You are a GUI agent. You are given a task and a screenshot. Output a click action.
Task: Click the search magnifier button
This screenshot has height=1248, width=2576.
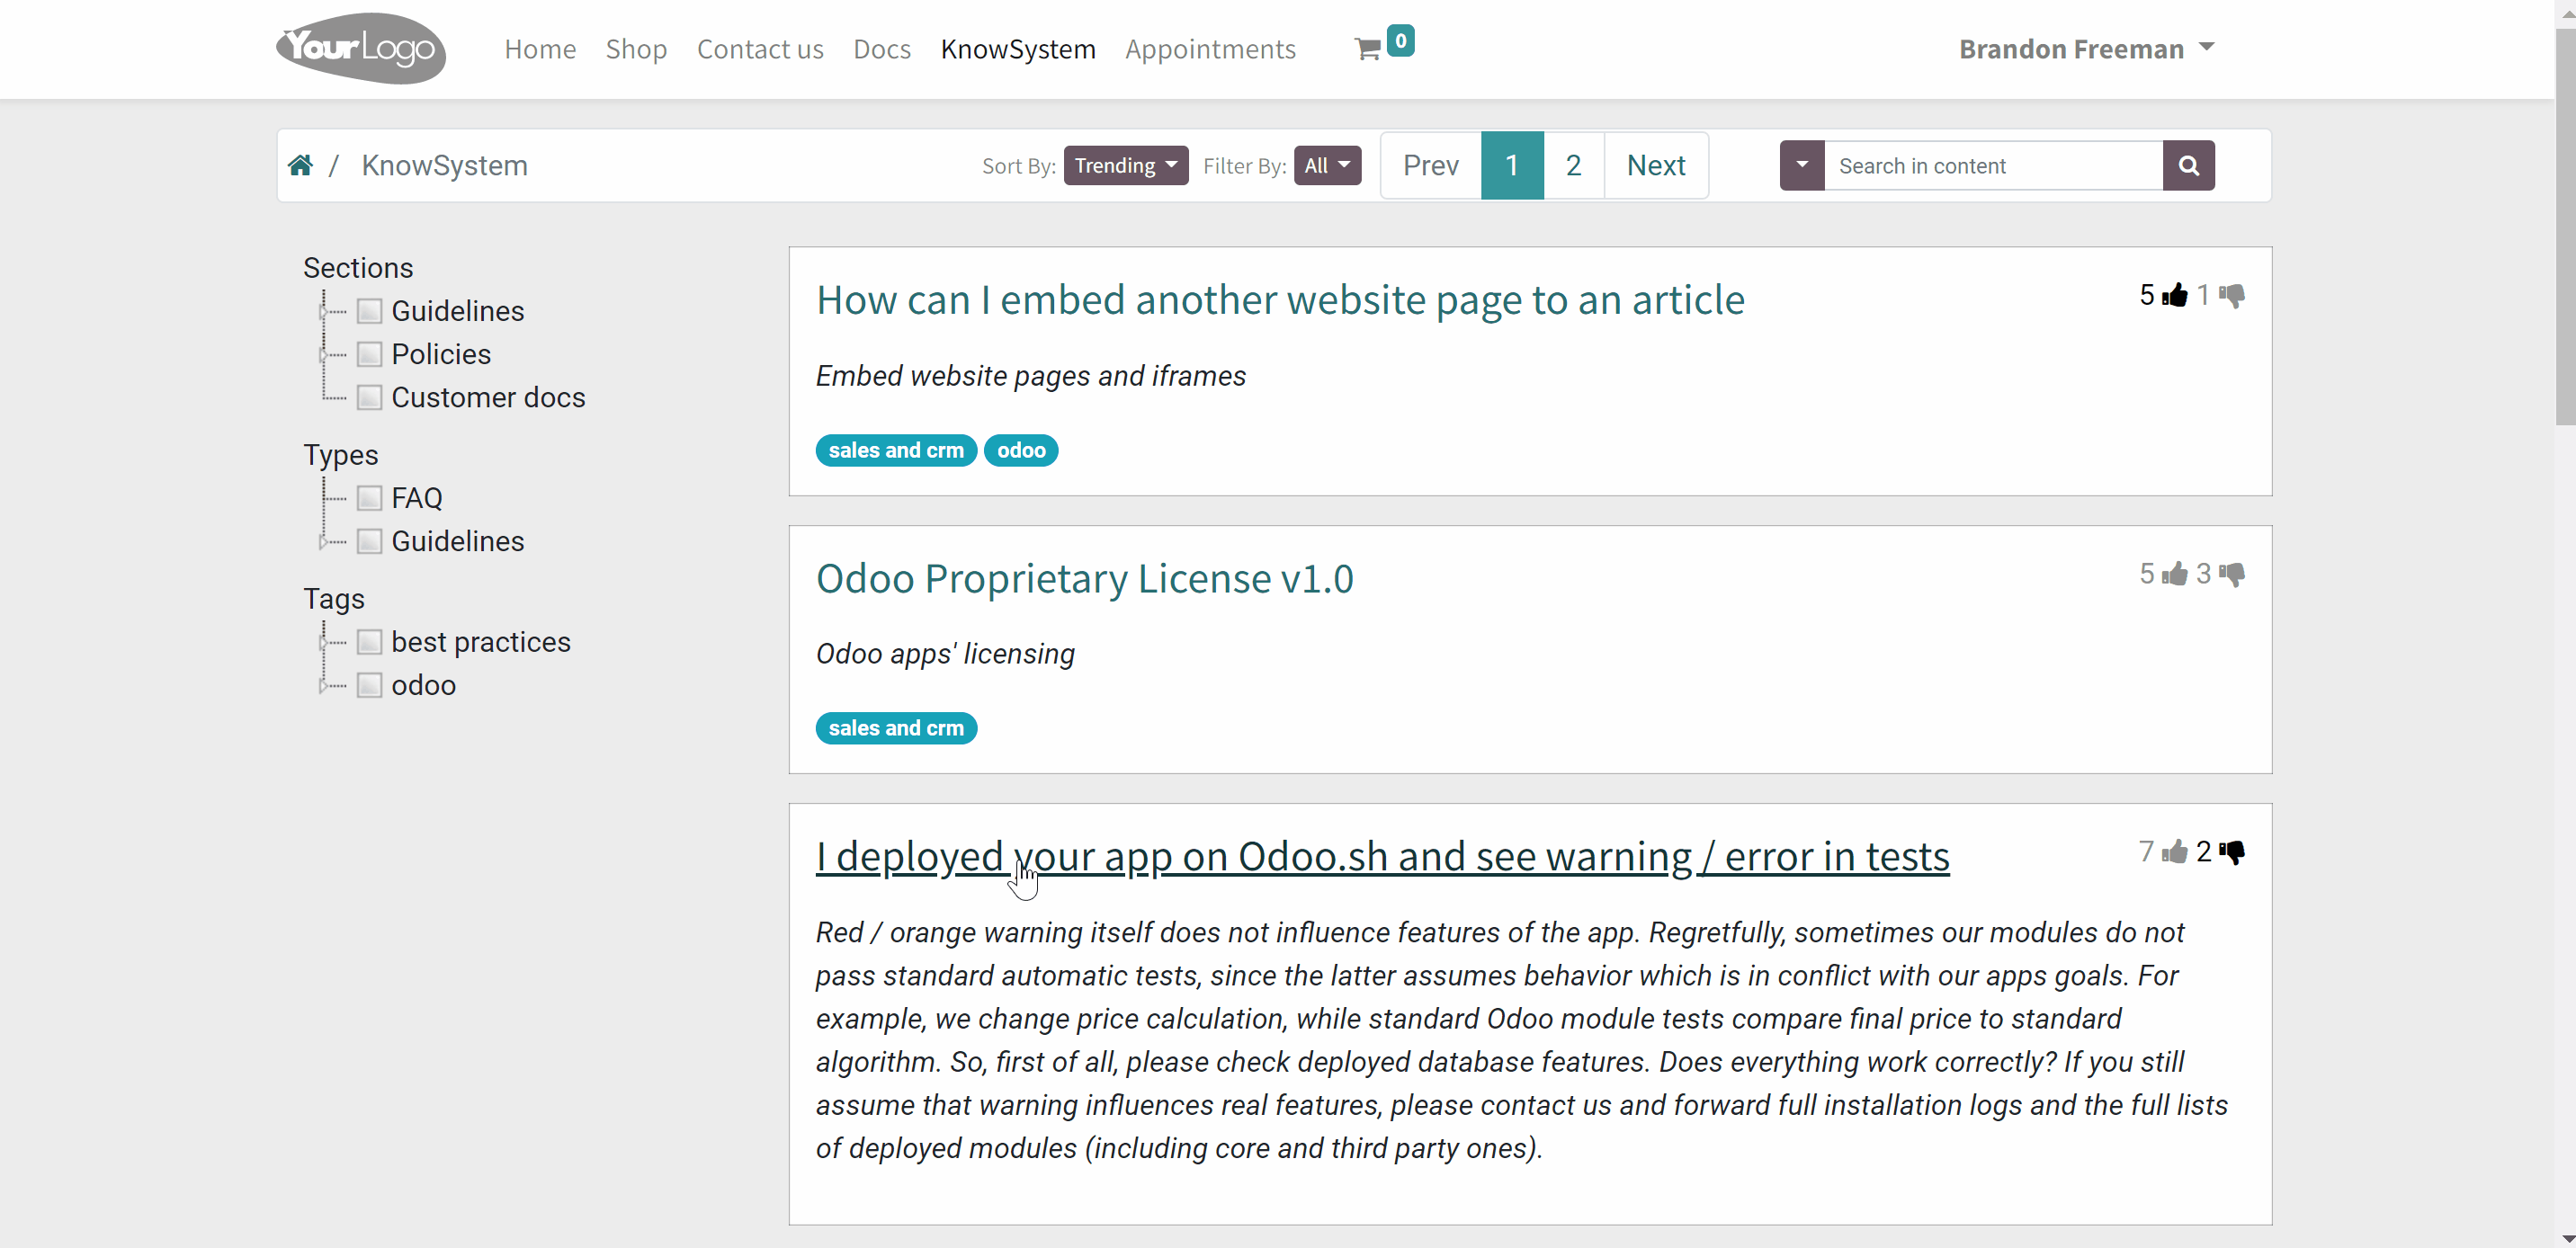(2188, 165)
